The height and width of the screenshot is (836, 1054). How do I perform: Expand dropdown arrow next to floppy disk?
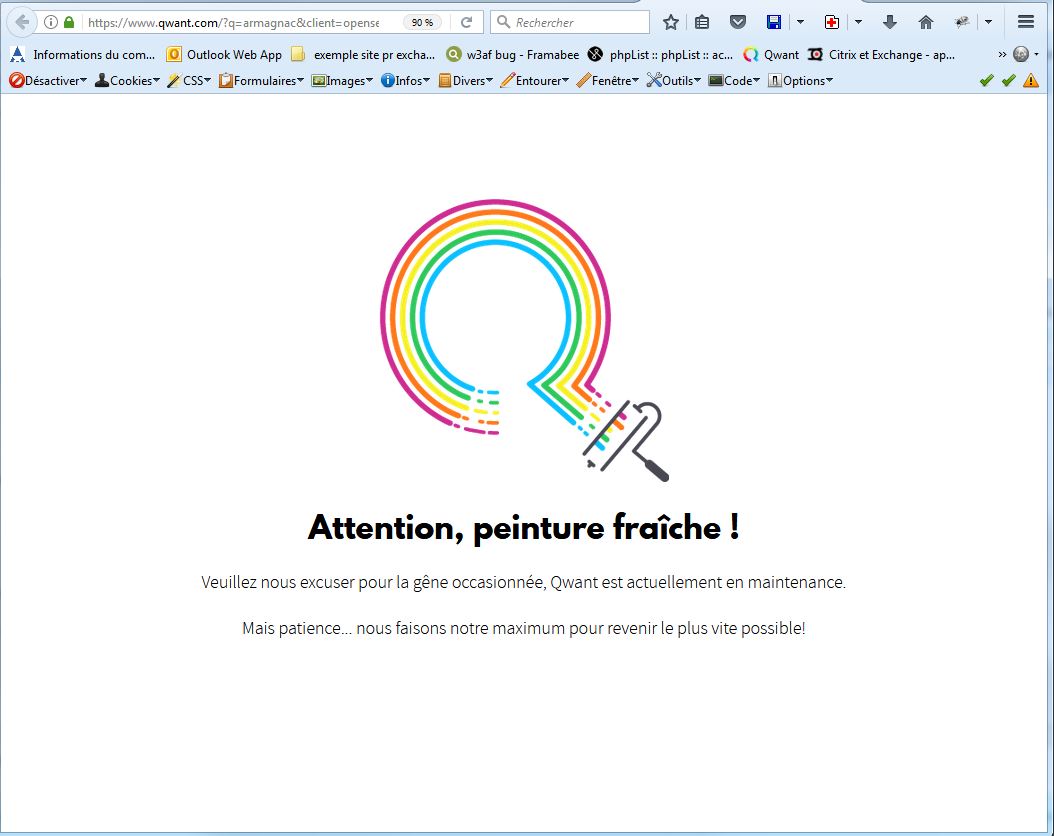pyautogui.click(x=800, y=22)
